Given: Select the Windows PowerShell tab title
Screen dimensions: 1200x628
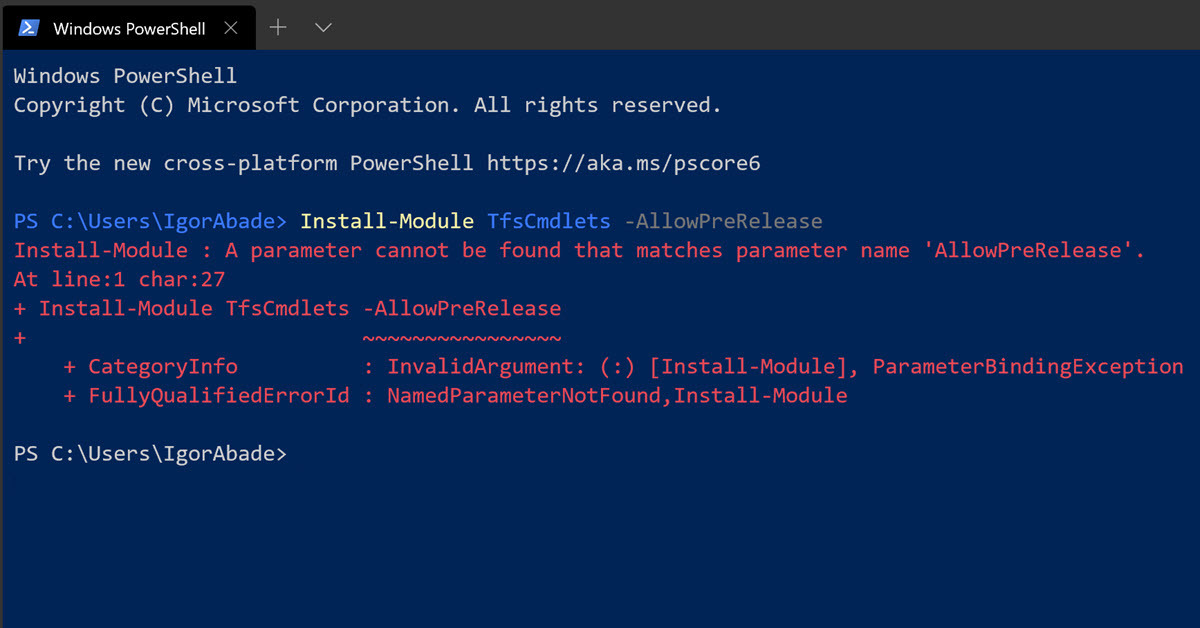Looking at the screenshot, I should click(129, 28).
